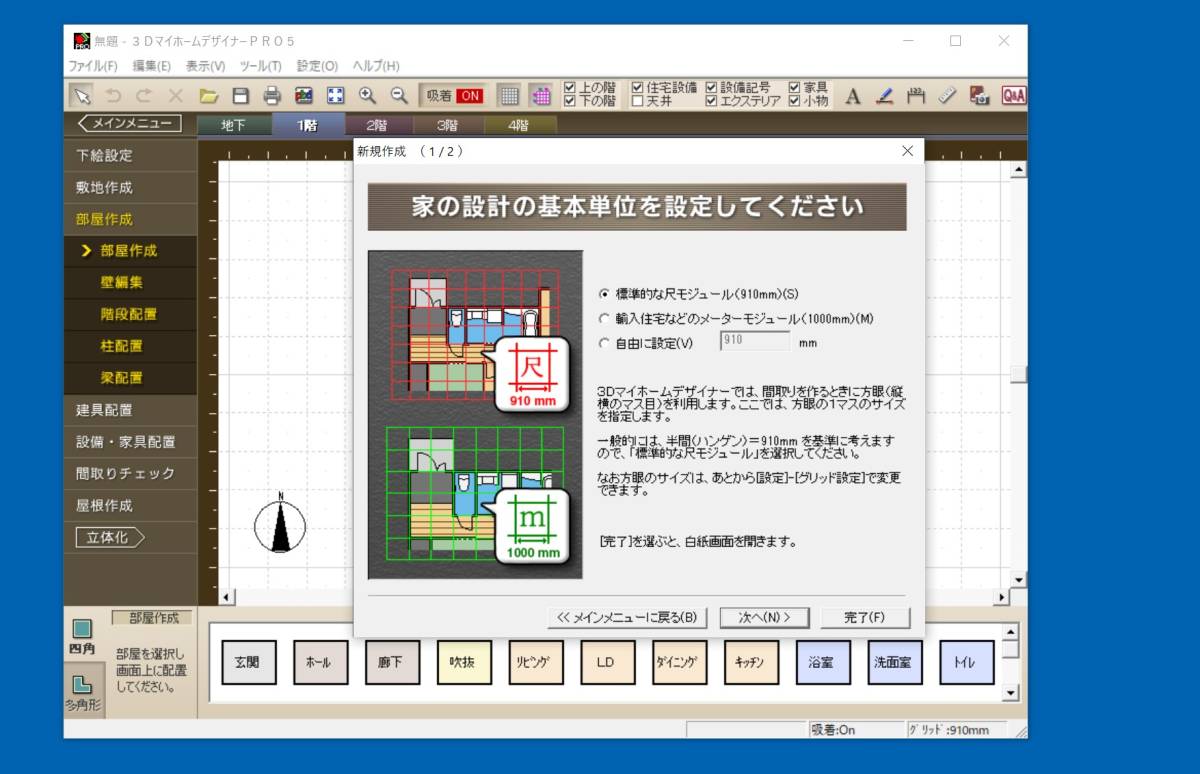Open the ヘルプ menu
This screenshot has height=774, width=1200.
point(376,66)
